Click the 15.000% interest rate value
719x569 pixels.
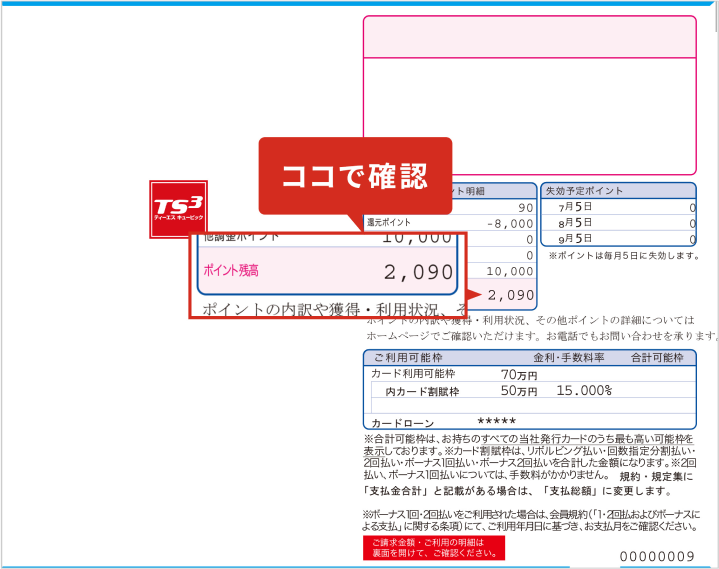coord(584,391)
